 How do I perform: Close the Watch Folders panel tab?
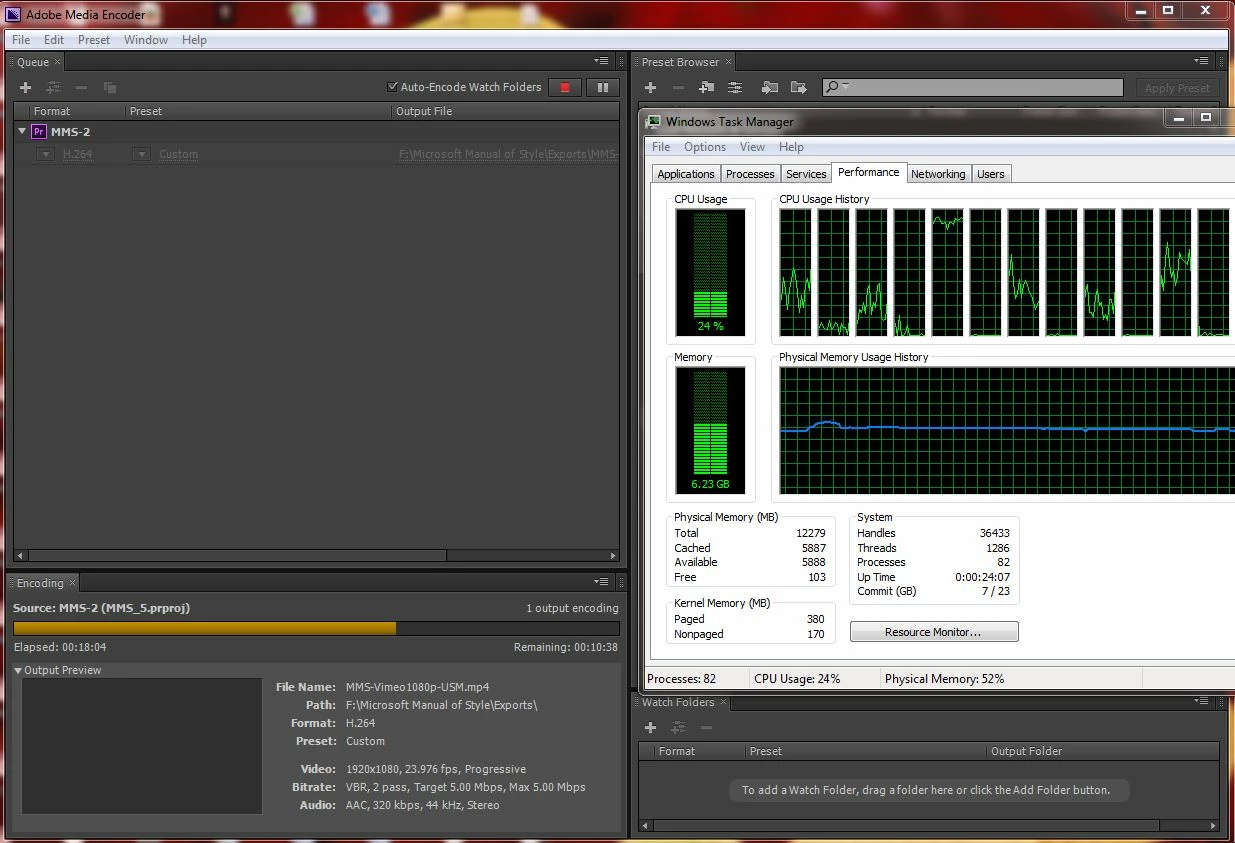coord(723,703)
